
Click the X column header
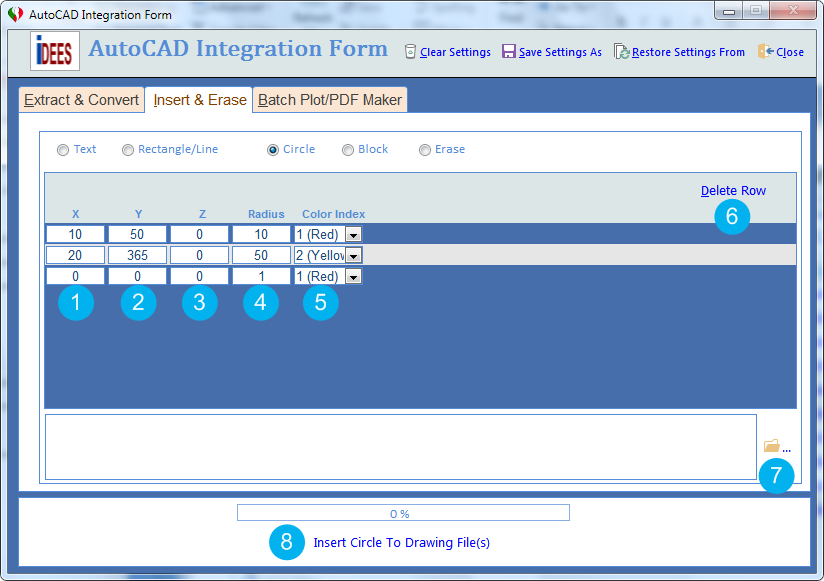[76, 214]
